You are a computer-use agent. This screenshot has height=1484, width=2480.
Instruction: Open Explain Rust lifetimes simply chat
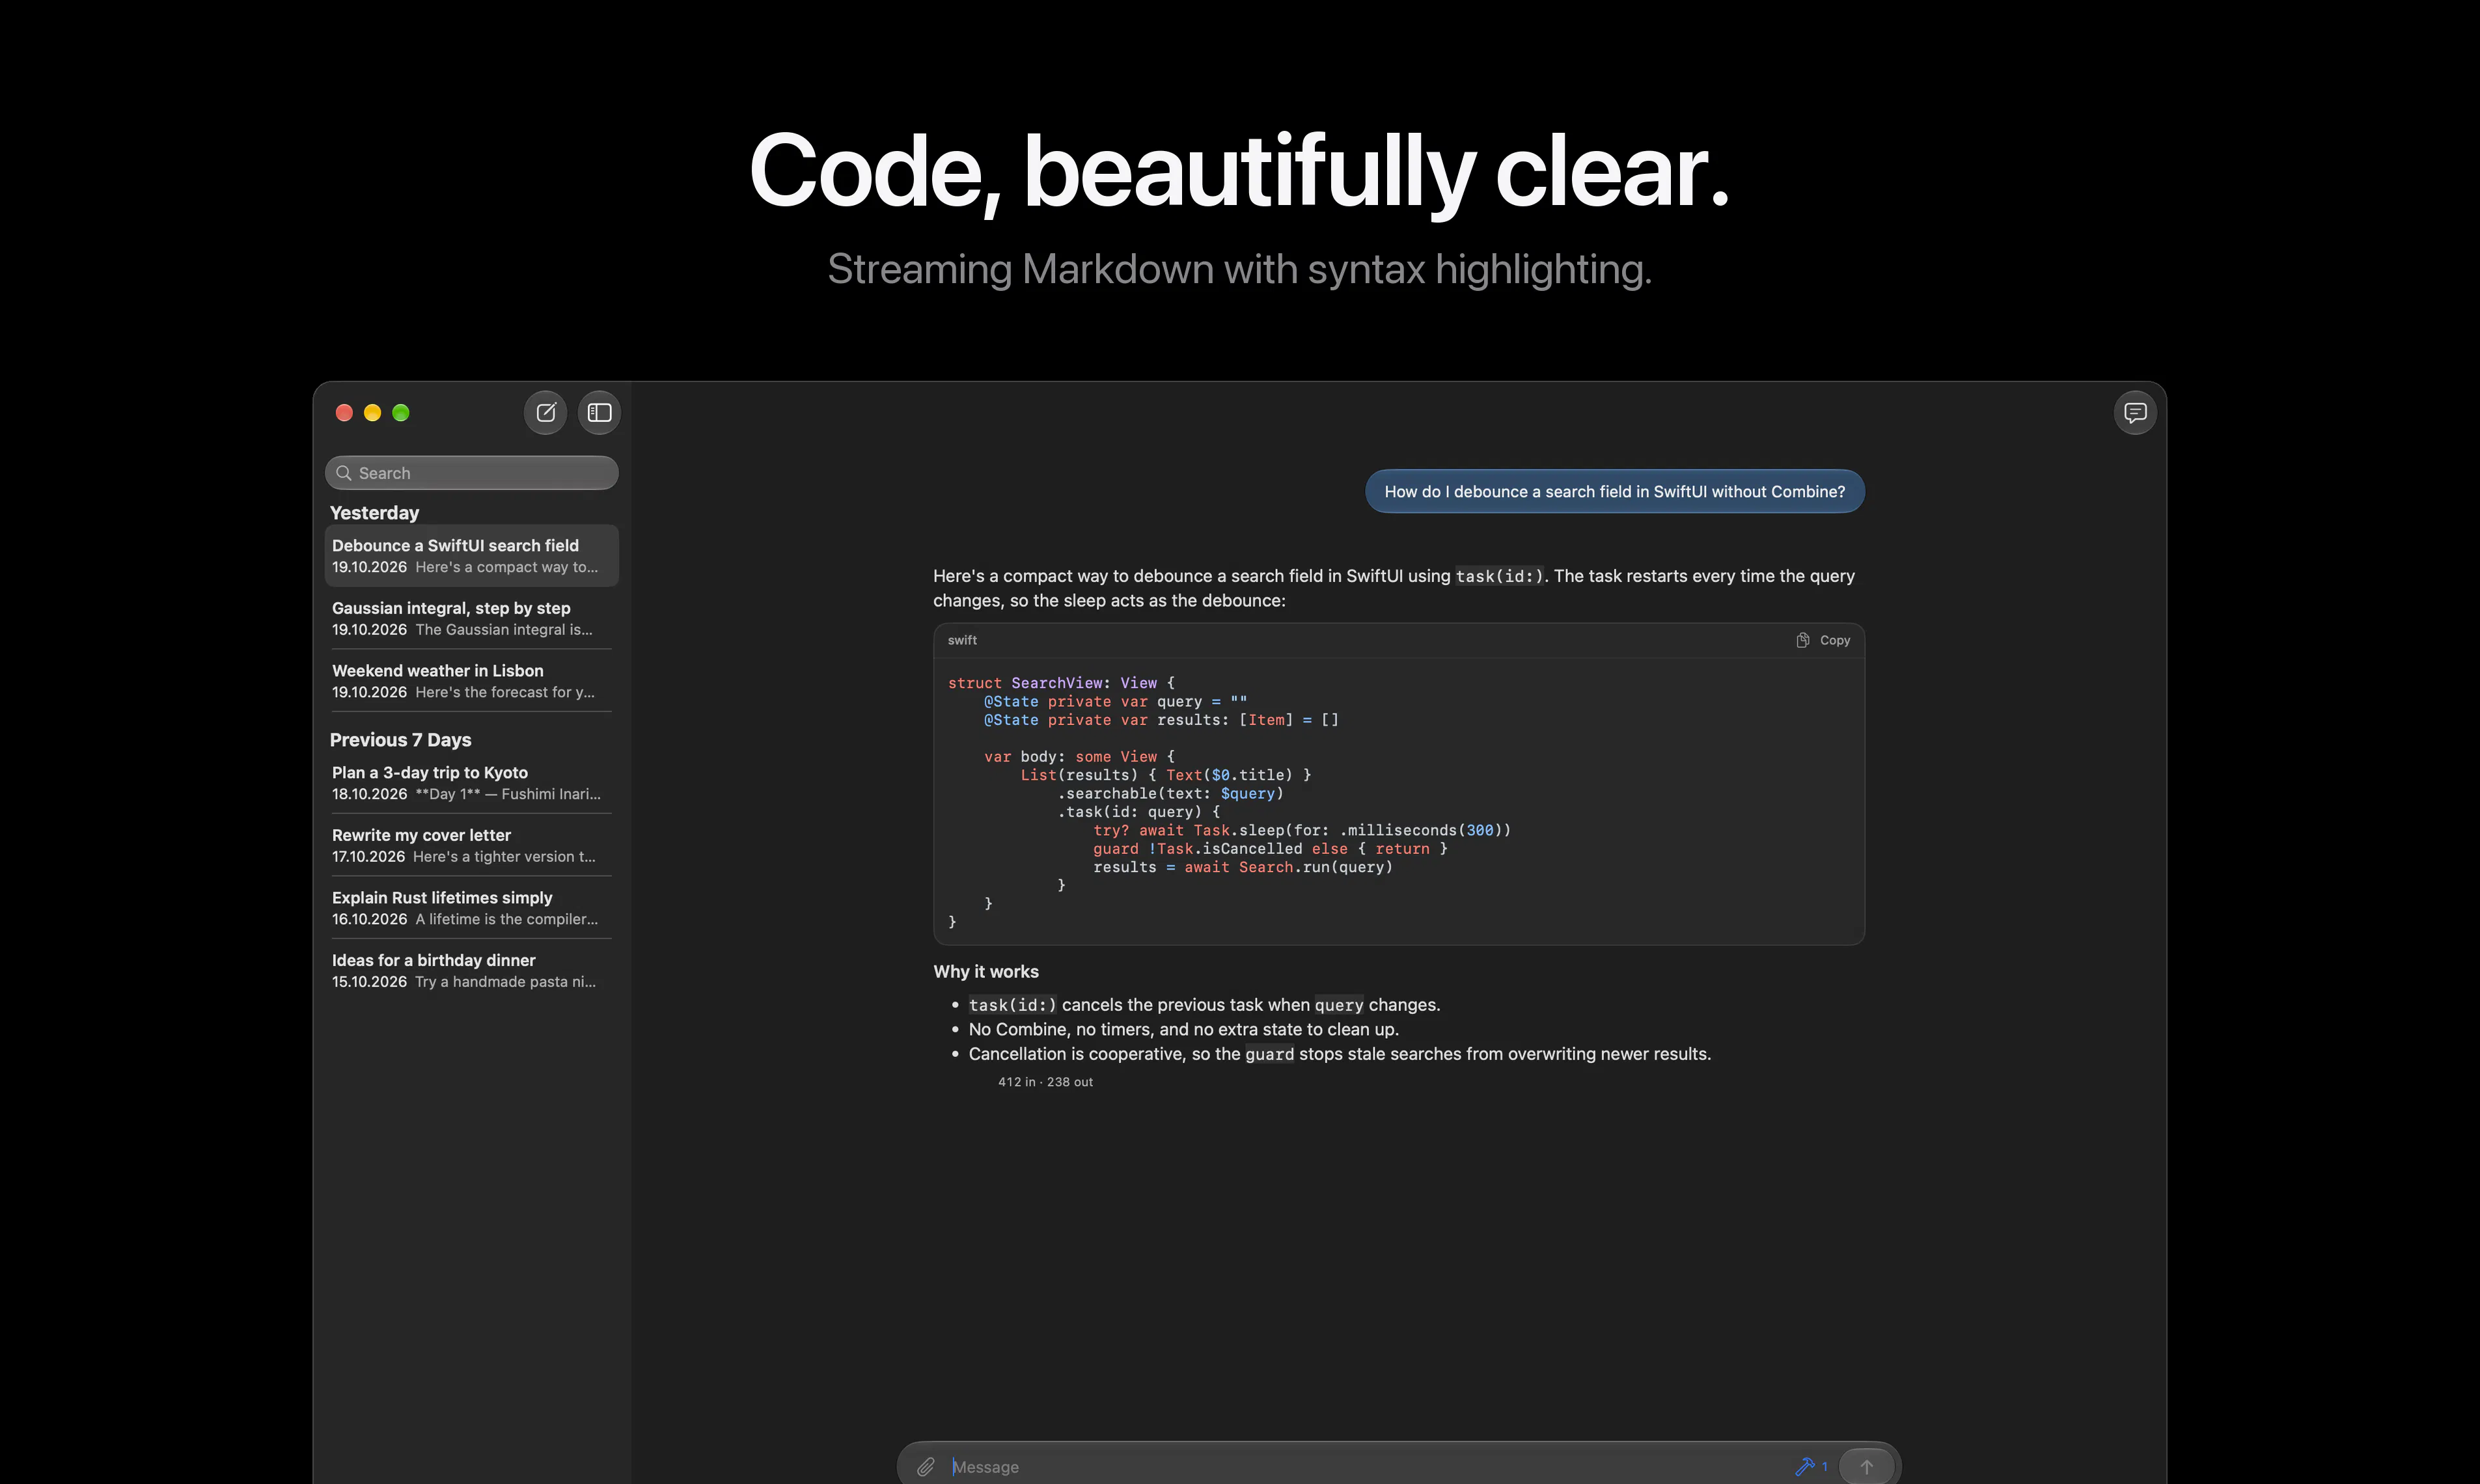472,908
